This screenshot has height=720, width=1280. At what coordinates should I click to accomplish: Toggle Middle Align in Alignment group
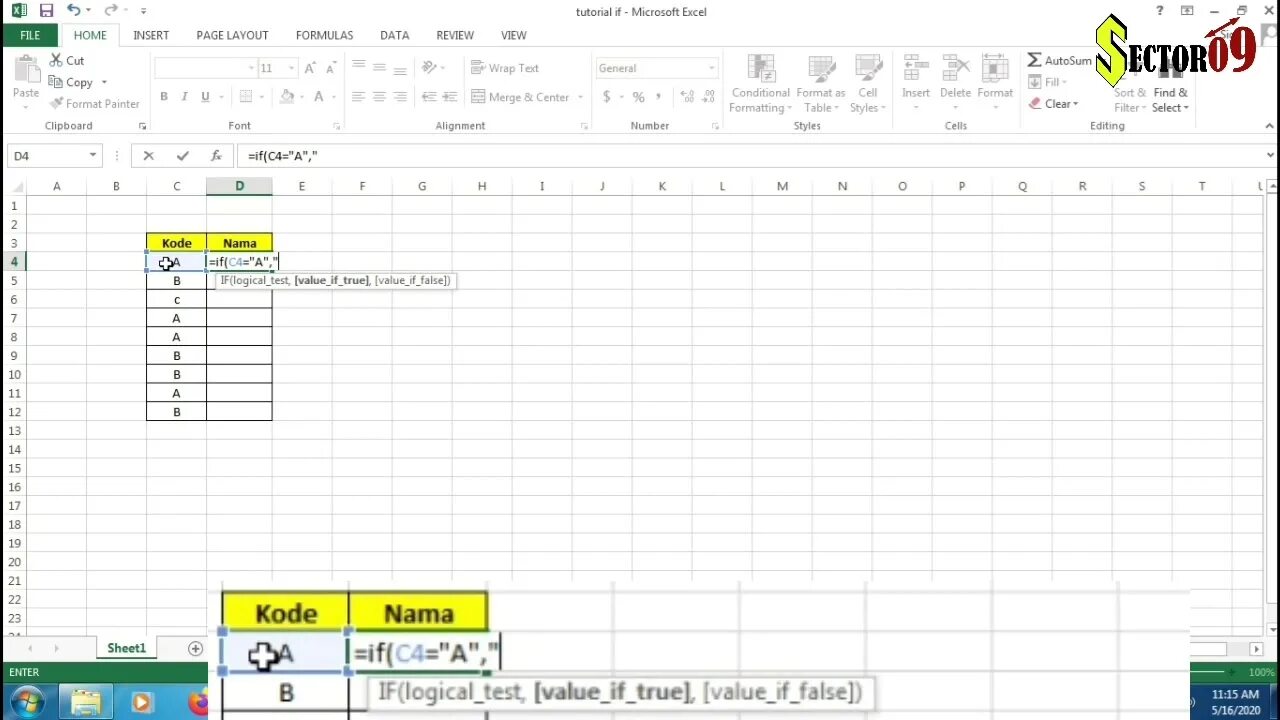[x=379, y=68]
